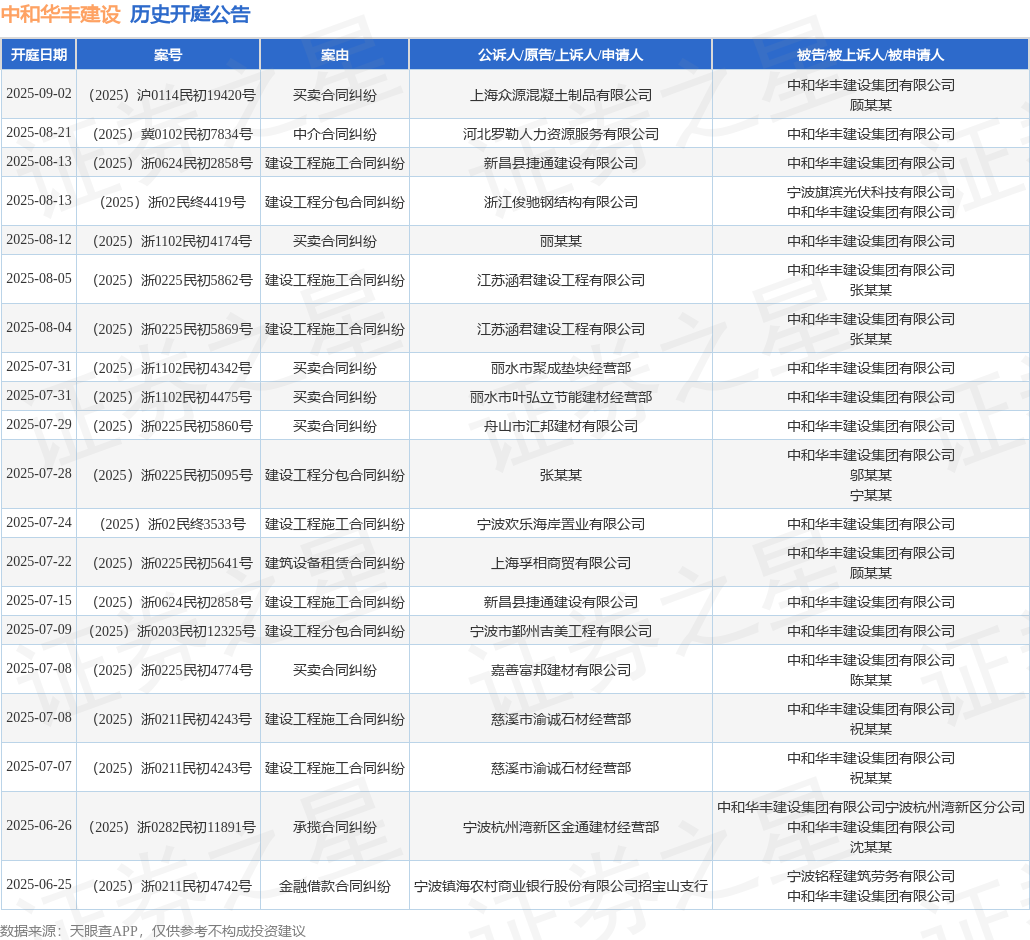Image resolution: width=1030 pixels, height=940 pixels.
Task: Select case number (2025)浙1102民初4174号
Action: click(x=171, y=241)
